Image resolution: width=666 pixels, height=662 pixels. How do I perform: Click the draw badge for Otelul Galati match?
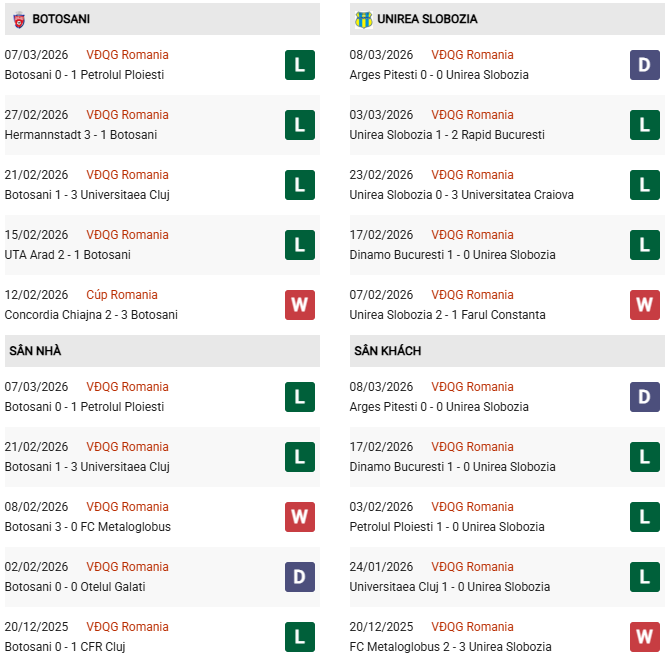click(x=300, y=577)
